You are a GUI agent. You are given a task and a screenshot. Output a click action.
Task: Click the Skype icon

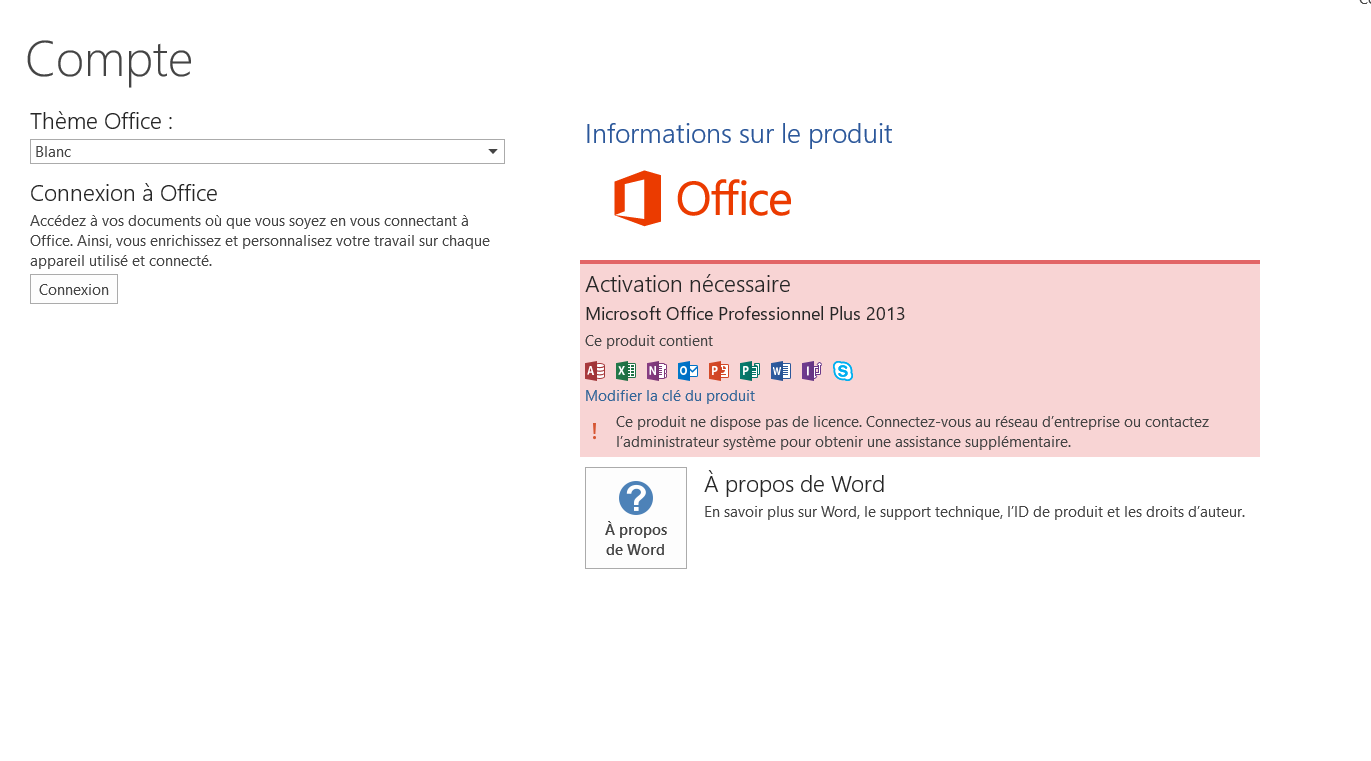click(x=843, y=371)
